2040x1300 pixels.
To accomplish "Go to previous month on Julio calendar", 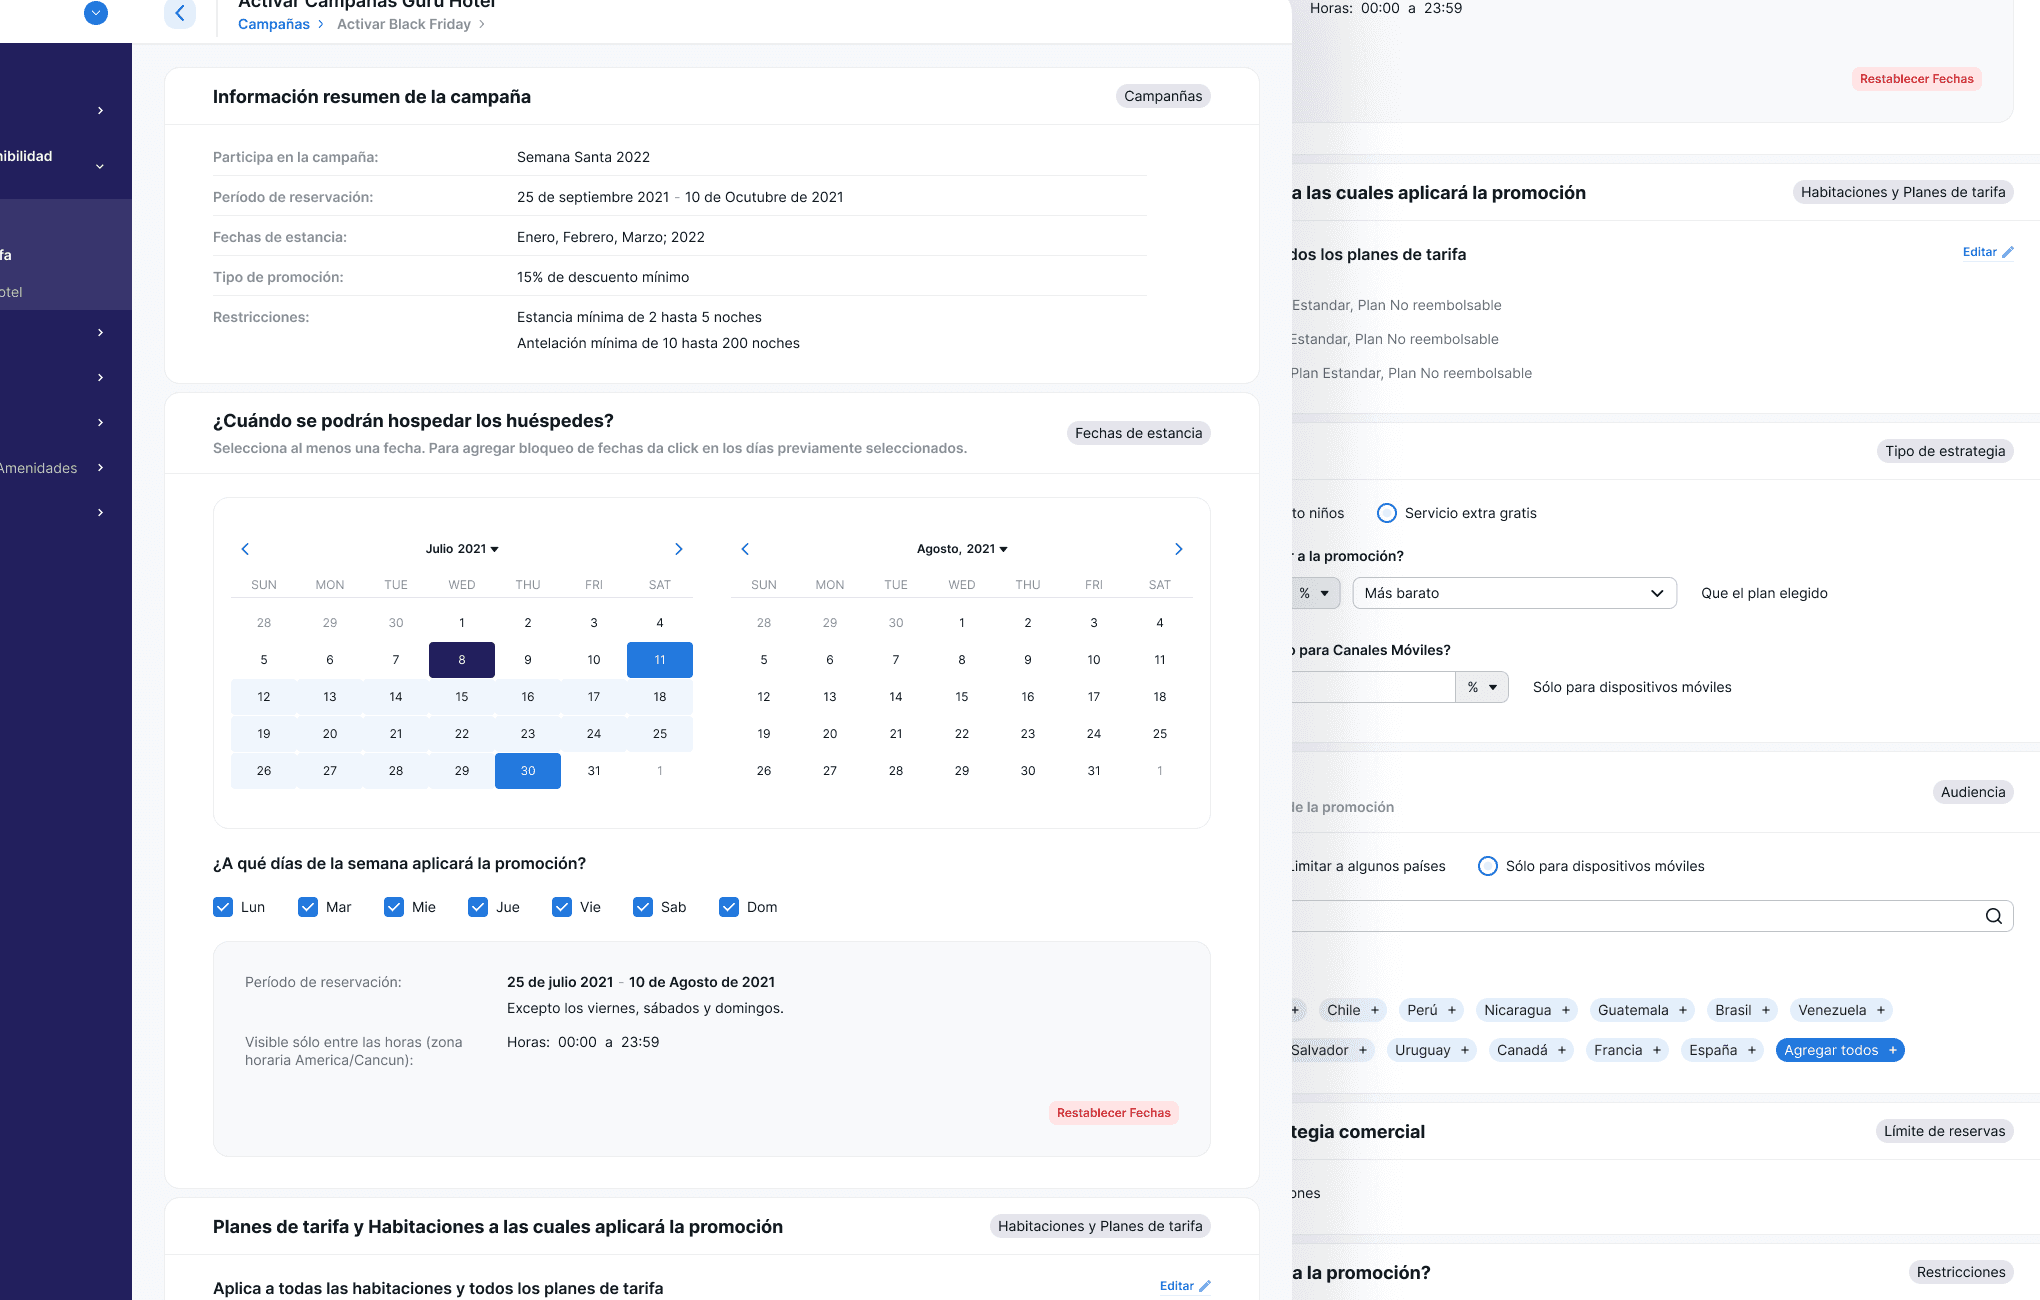I will (245, 549).
